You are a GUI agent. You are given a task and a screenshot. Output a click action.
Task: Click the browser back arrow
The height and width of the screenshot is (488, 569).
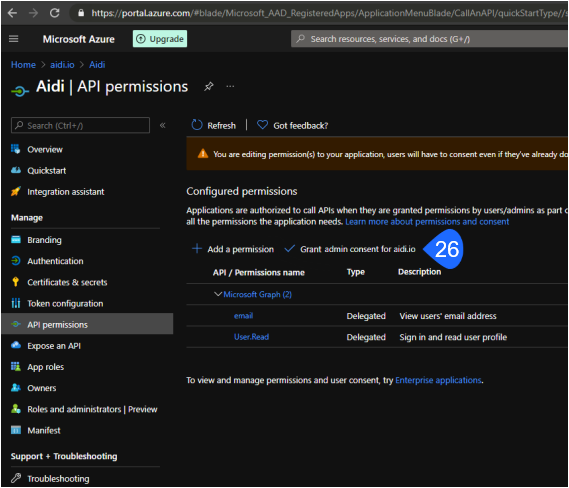coord(12,13)
